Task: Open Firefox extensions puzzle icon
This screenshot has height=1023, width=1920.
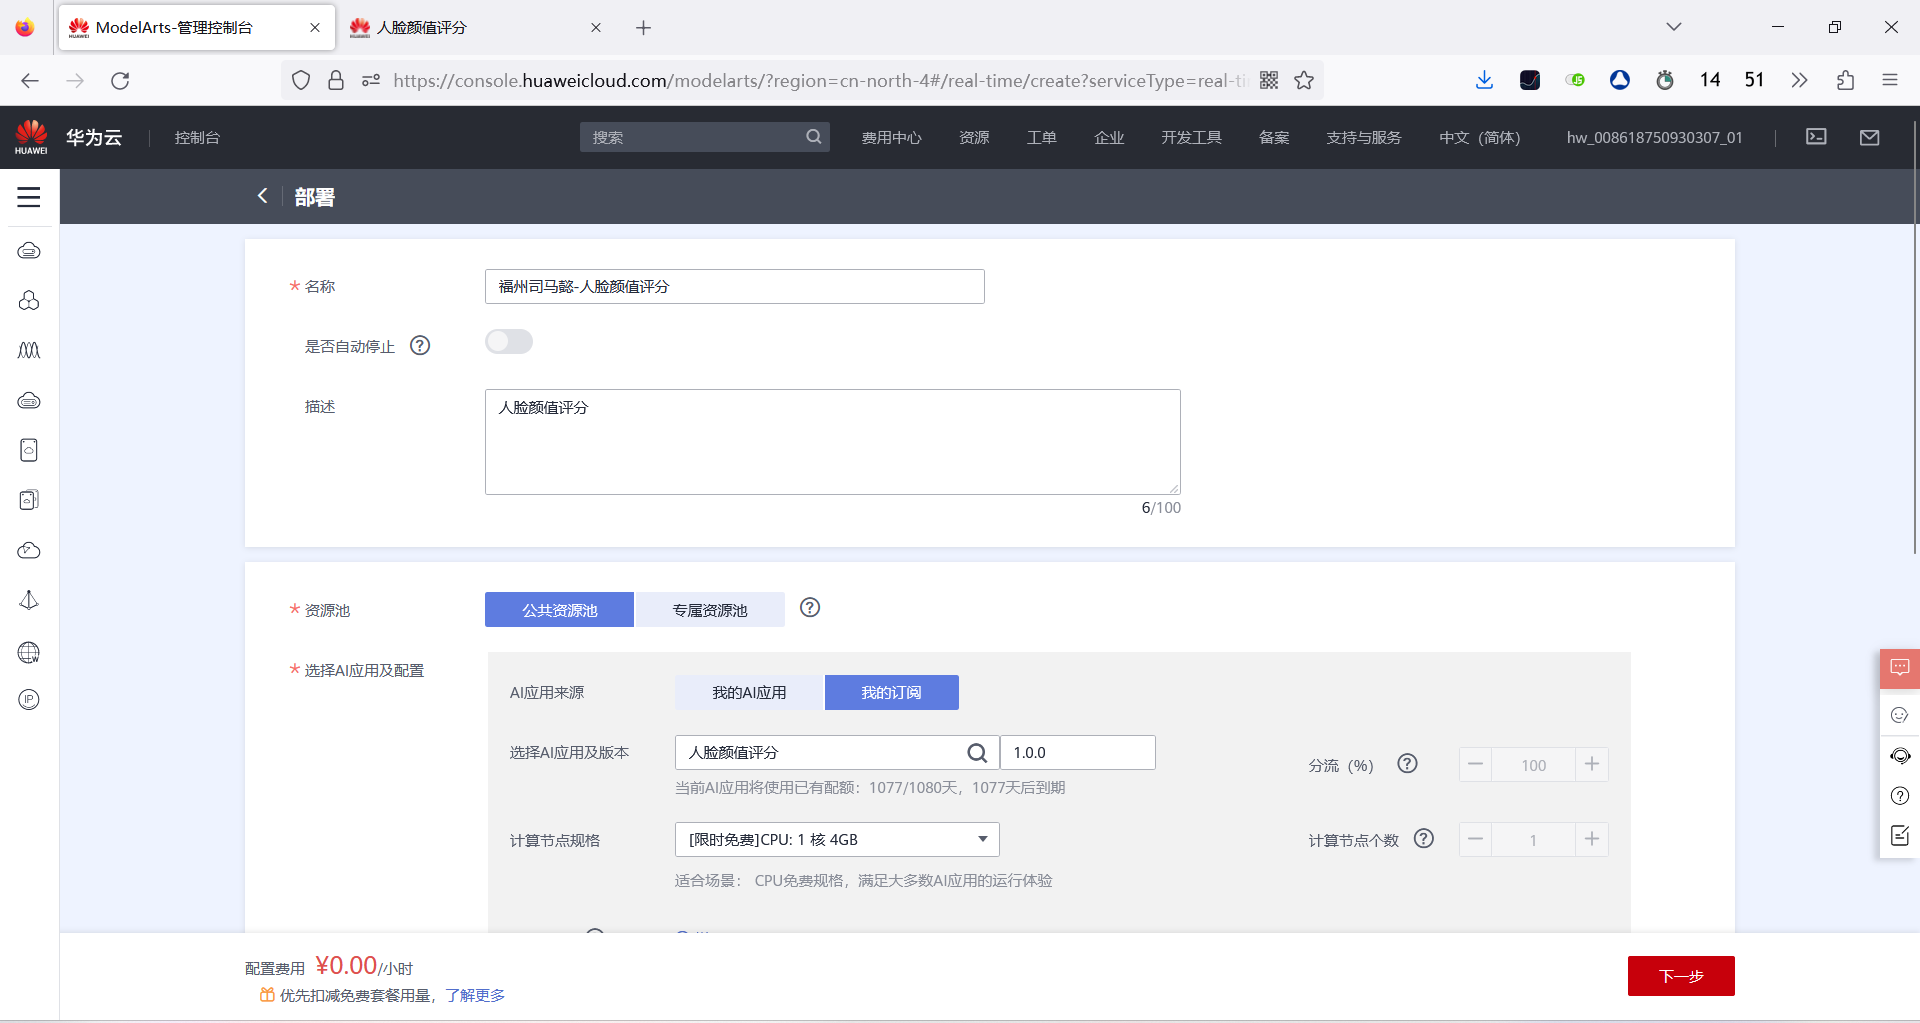Action: pyautogui.click(x=1845, y=80)
